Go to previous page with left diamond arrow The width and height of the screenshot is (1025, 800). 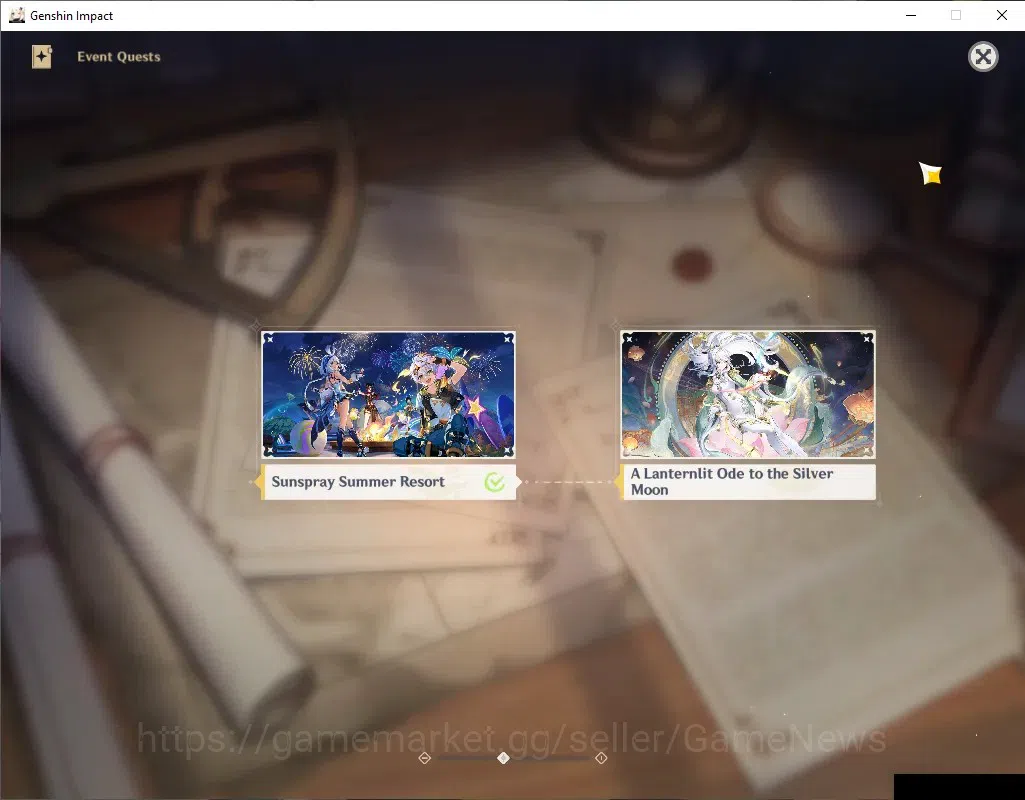(x=425, y=758)
